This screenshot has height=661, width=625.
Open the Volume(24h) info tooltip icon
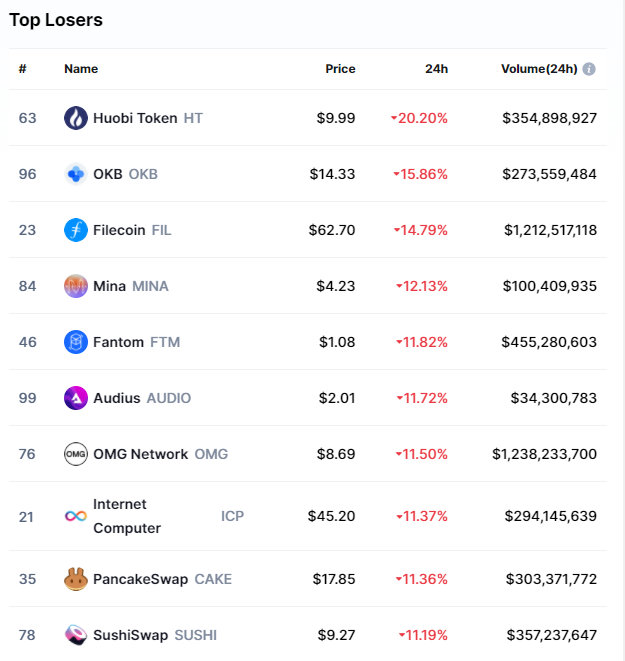click(589, 69)
